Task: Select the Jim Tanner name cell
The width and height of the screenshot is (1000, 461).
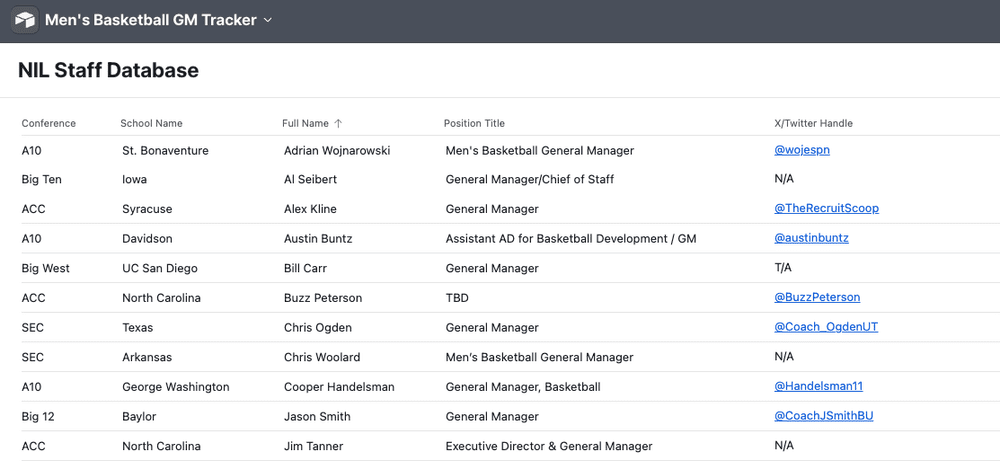Action: tap(313, 446)
